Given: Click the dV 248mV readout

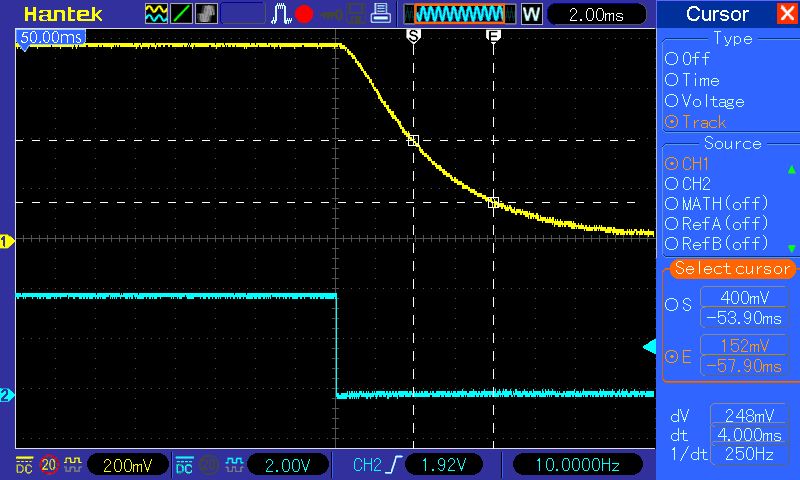Looking at the screenshot, I should pos(749,416).
